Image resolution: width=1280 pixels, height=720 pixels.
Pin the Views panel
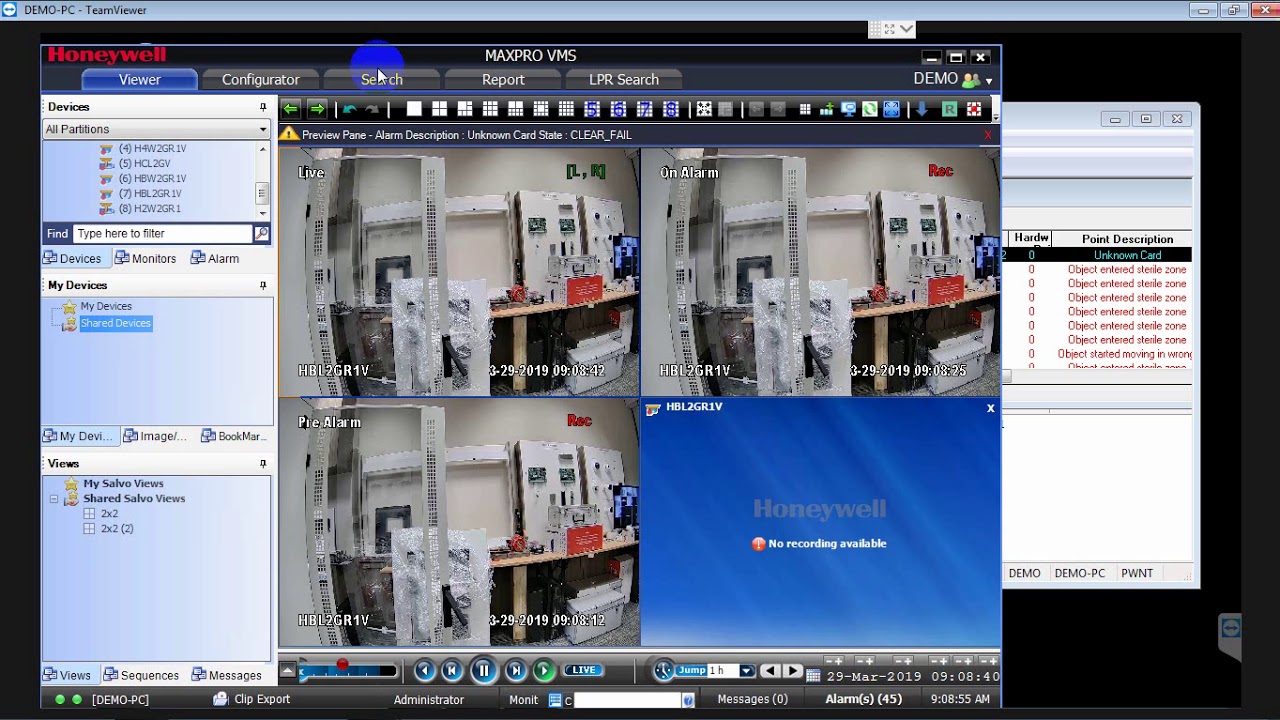click(263, 464)
